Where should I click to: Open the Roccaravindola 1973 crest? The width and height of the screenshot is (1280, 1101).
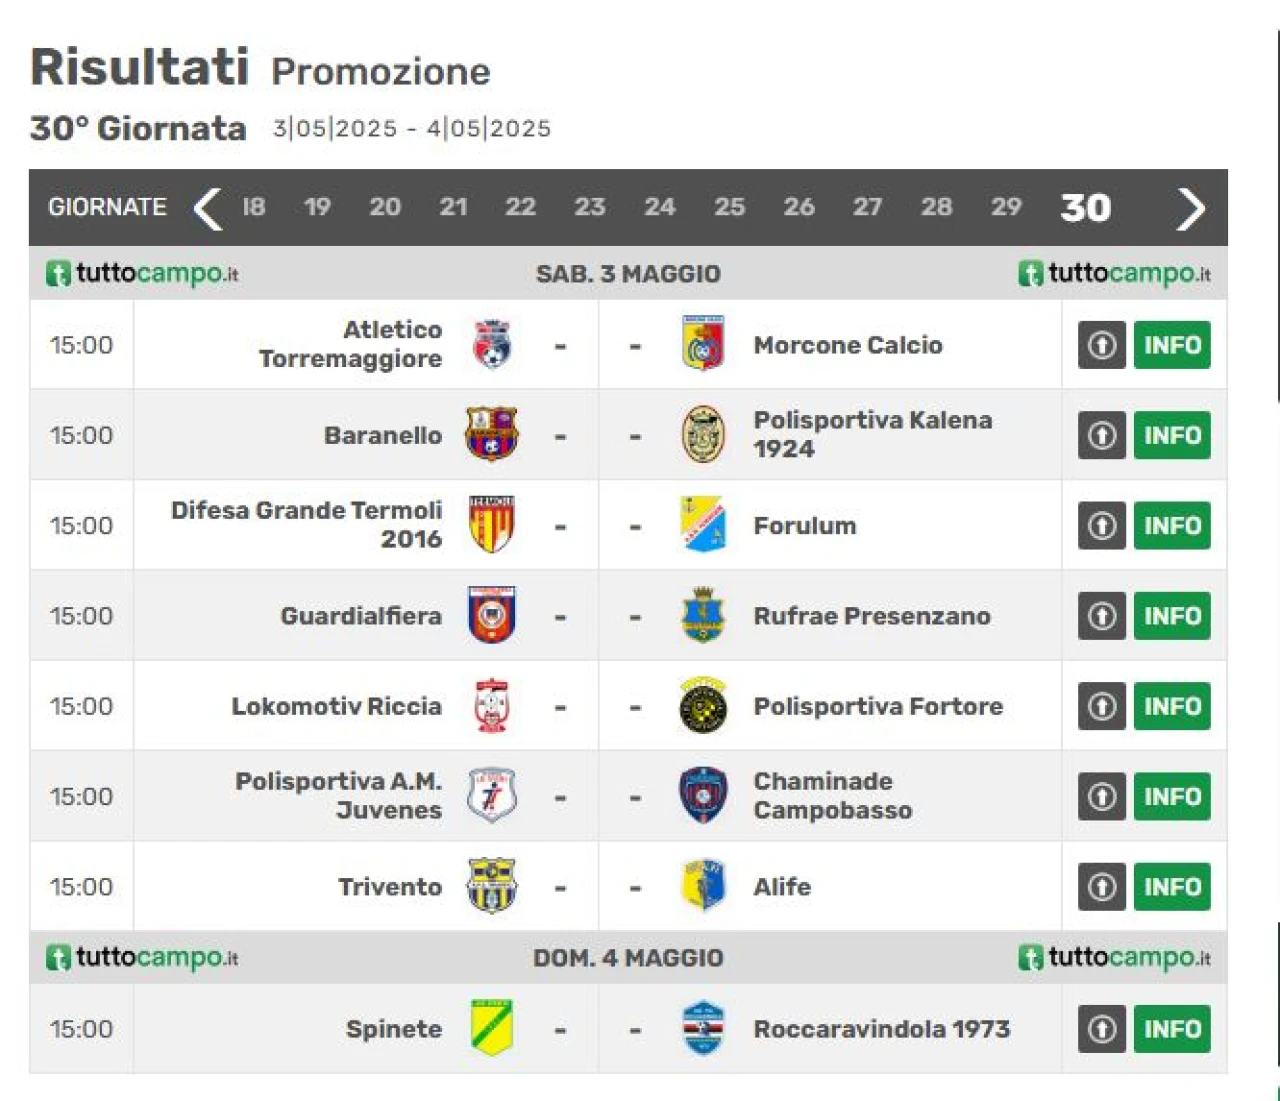pyautogui.click(x=703, y=1028)
